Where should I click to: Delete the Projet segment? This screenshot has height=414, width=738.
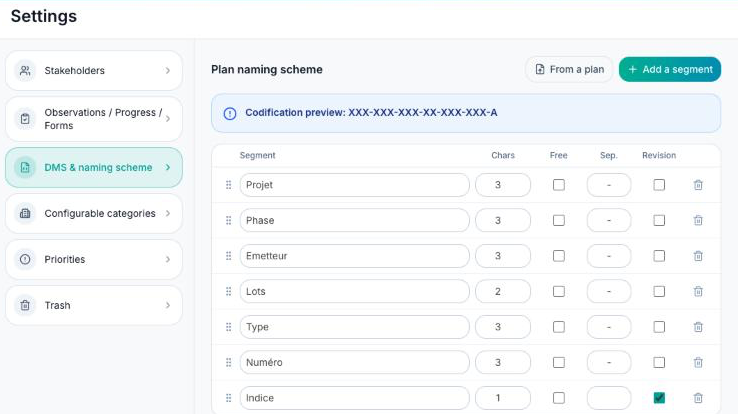pyautogui.click(x=698, y=185)
